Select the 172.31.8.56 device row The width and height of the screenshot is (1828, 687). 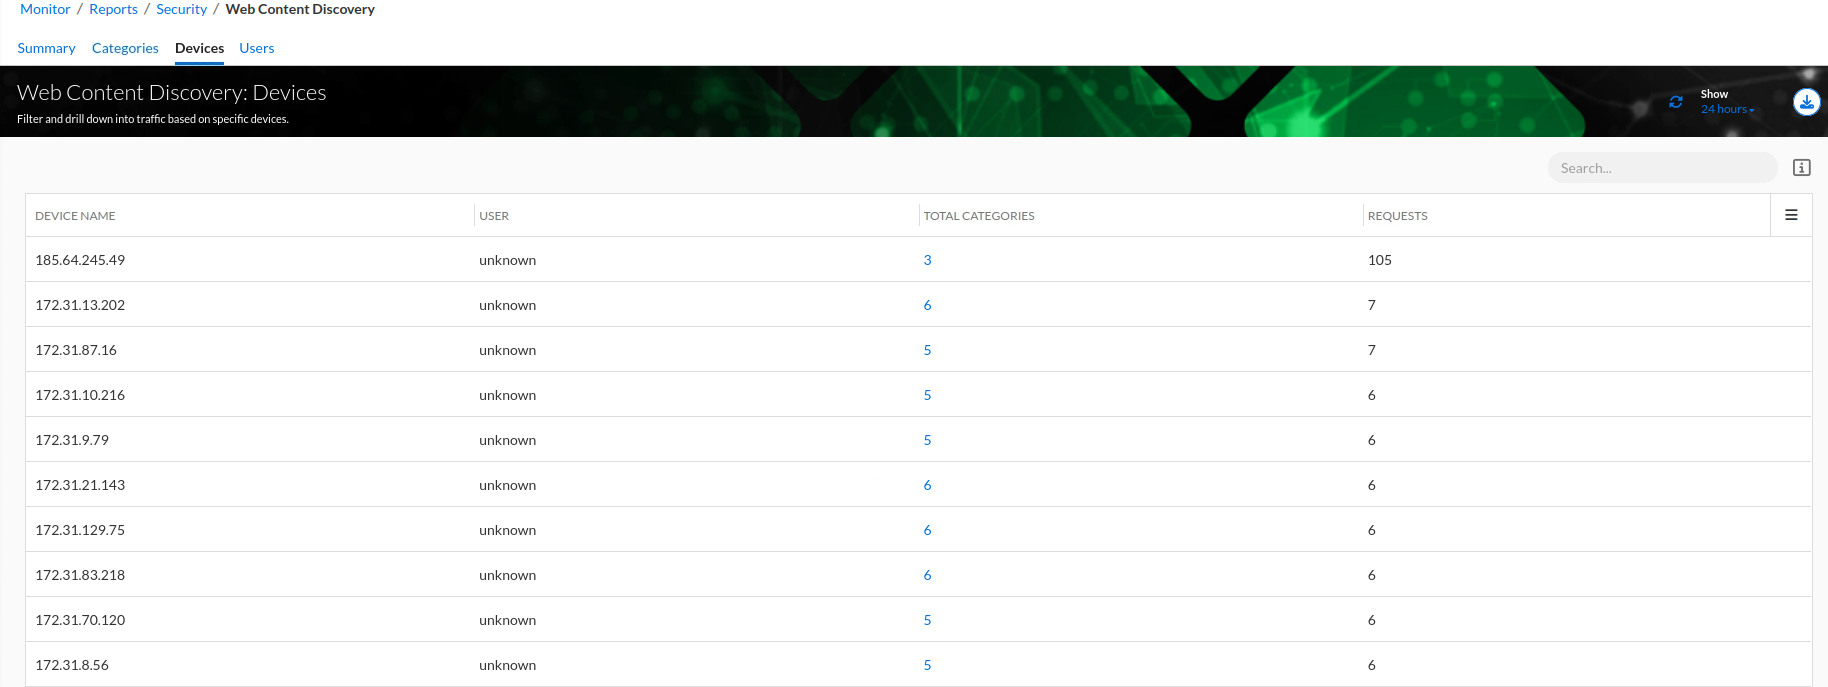72,665
